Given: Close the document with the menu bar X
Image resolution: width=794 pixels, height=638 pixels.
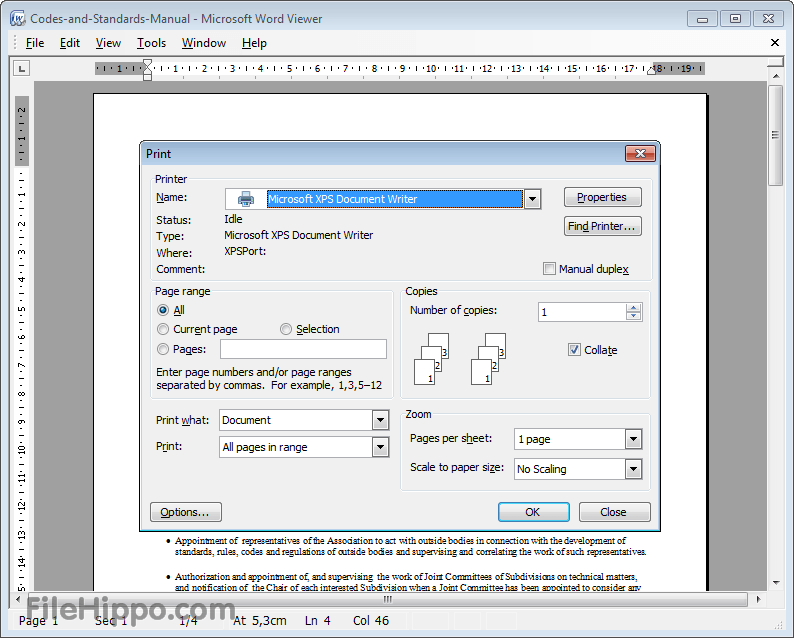Looking at the screenshot, I should coord(775,43).
